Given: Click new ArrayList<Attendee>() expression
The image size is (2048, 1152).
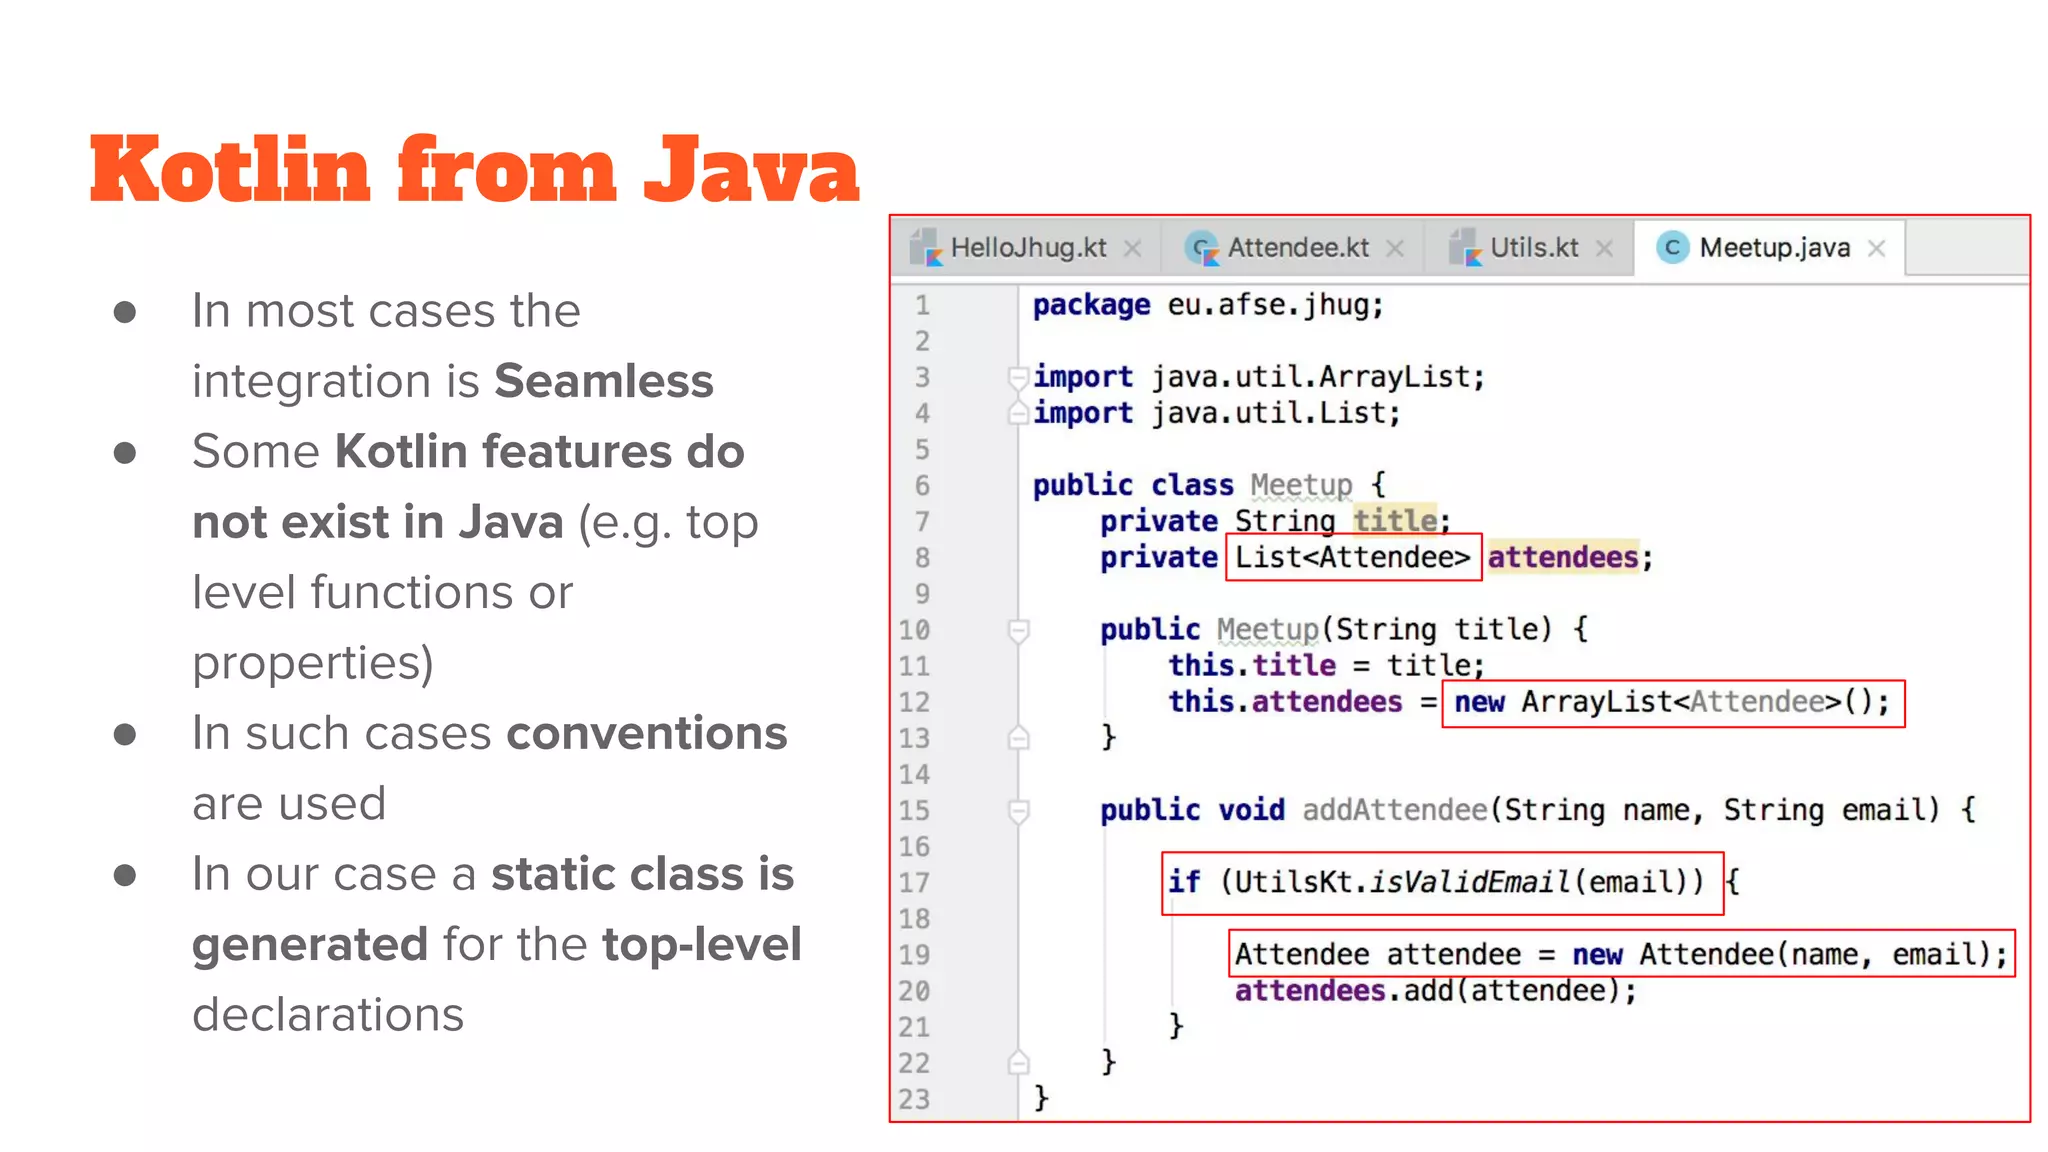Looking at the screenshot, I should pos(1673,703).
